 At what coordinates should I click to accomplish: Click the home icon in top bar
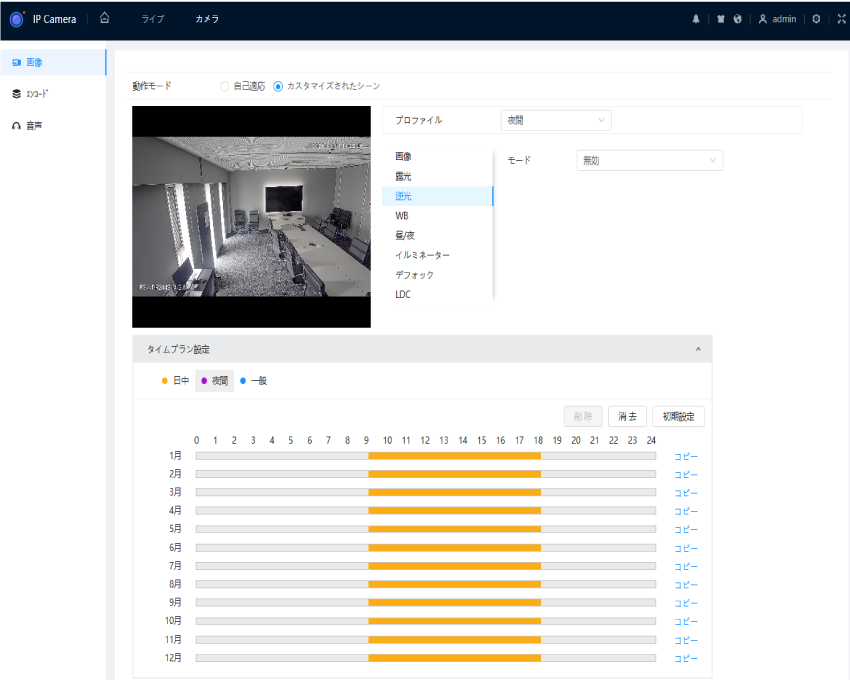(105, 19)
